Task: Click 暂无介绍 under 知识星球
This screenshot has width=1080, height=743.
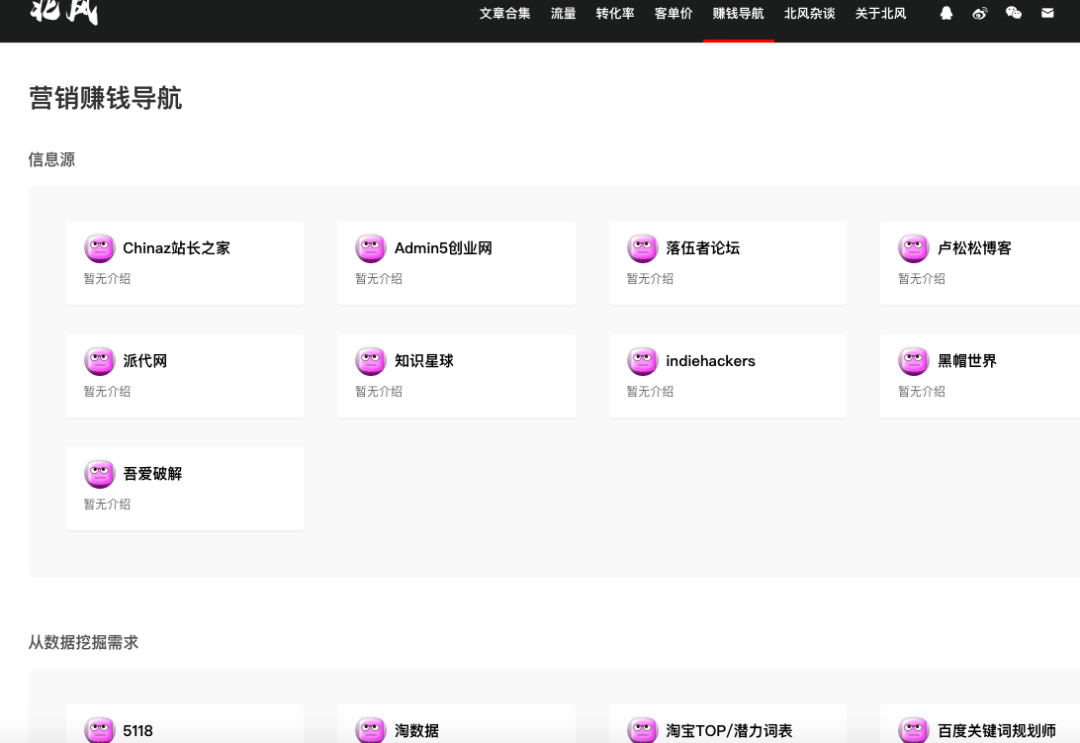Action: pos(378,392)
